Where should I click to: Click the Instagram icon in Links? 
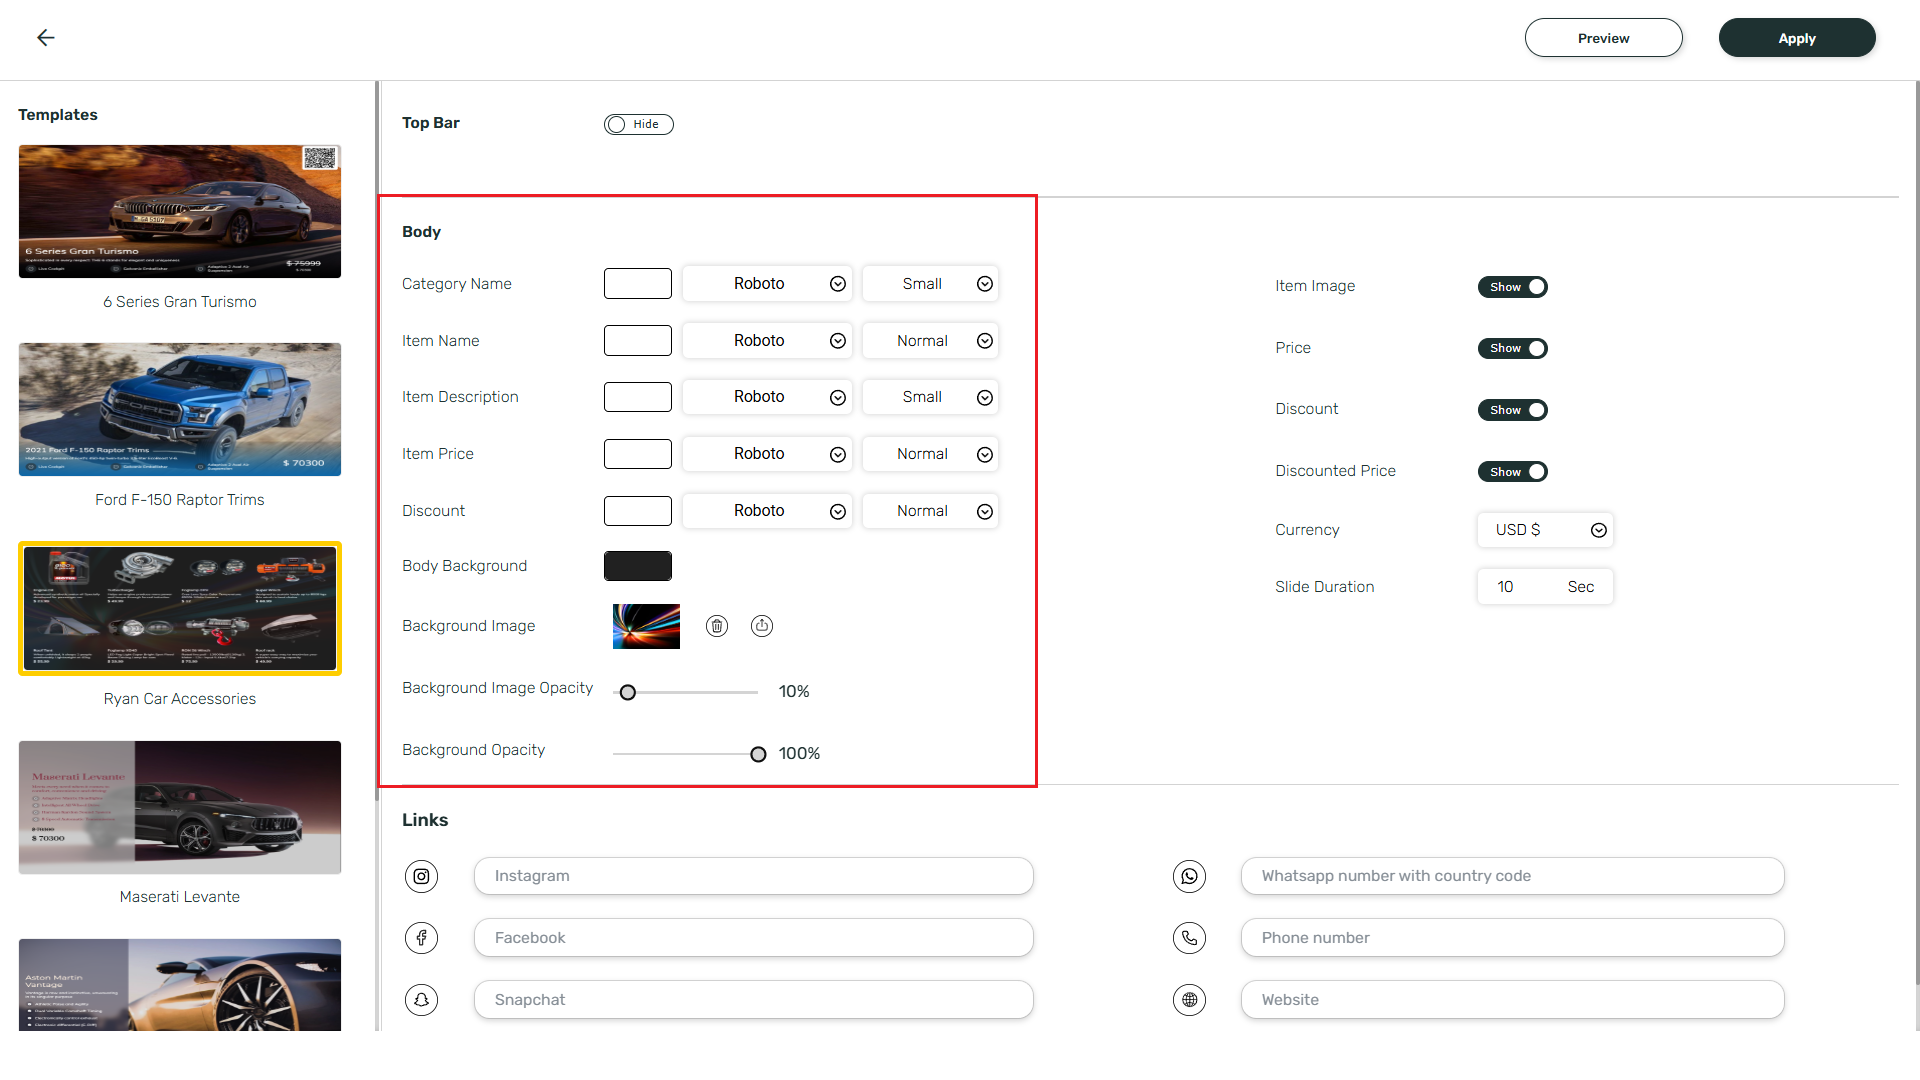421,876
